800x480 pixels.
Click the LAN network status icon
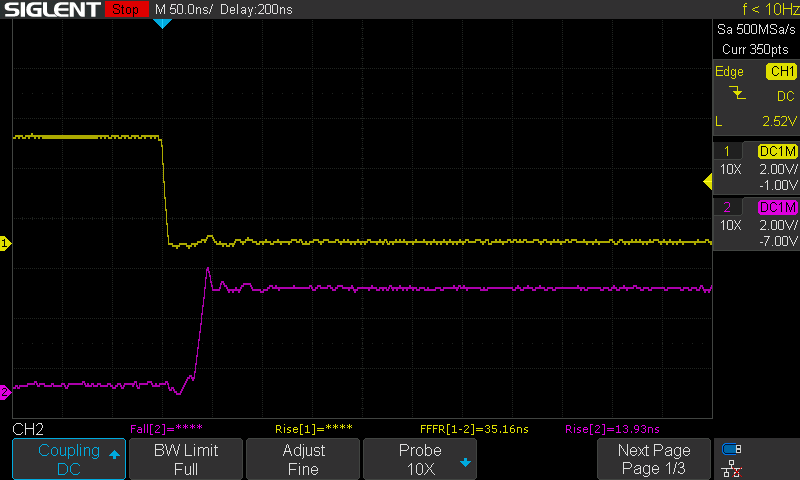pos(732,469)
